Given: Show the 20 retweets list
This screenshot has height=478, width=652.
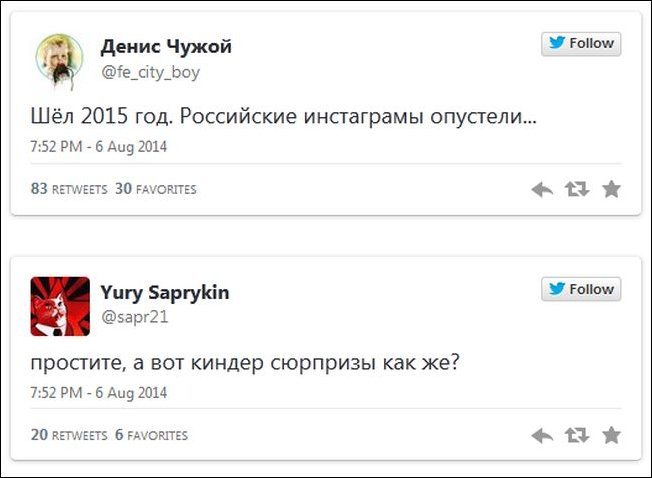Looking at the screenshot, I should (x=68, y=435).
